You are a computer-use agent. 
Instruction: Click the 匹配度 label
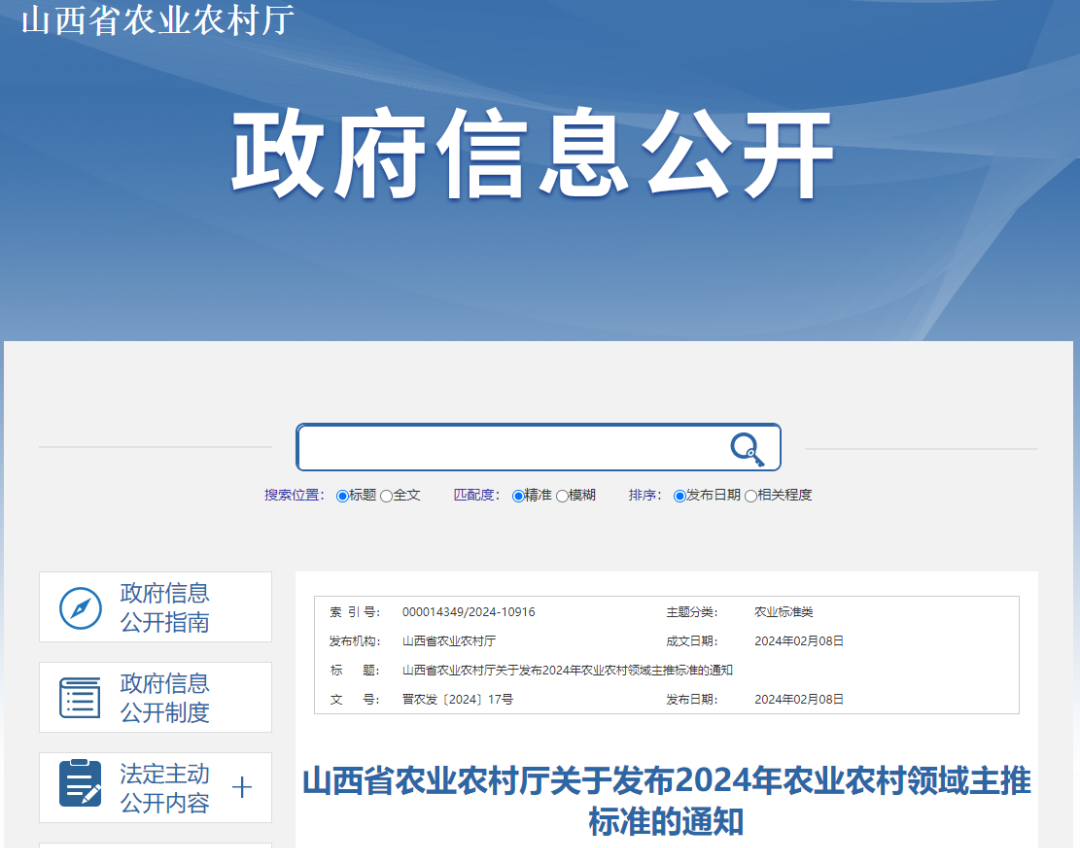[477, 495]
